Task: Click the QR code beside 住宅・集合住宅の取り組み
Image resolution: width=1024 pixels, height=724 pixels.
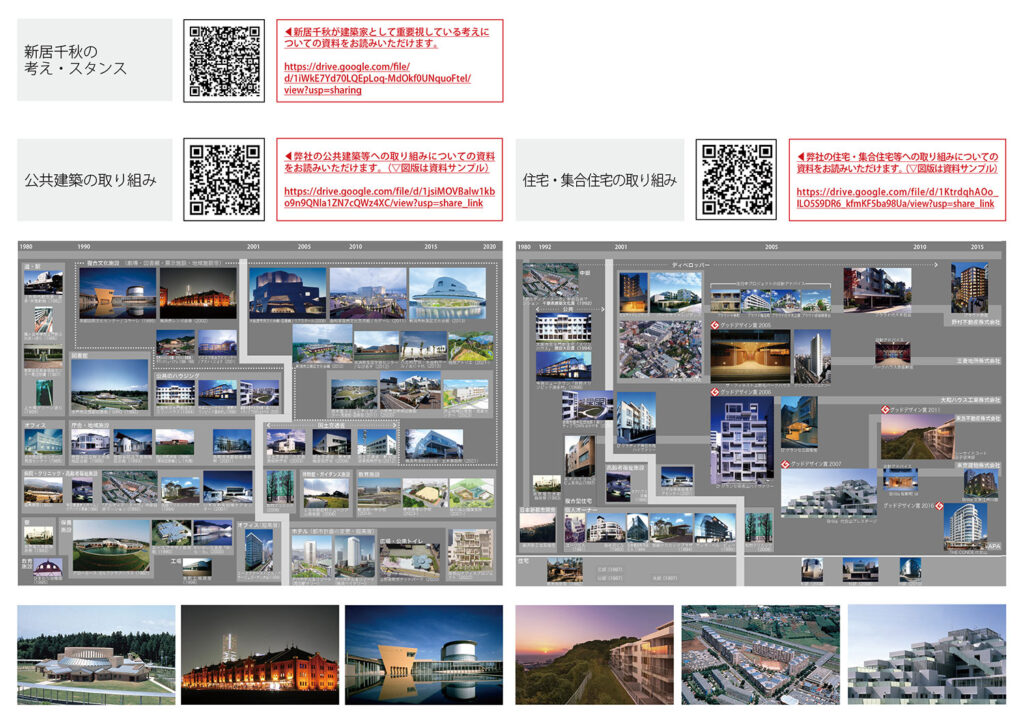Action: click(736, 180)
